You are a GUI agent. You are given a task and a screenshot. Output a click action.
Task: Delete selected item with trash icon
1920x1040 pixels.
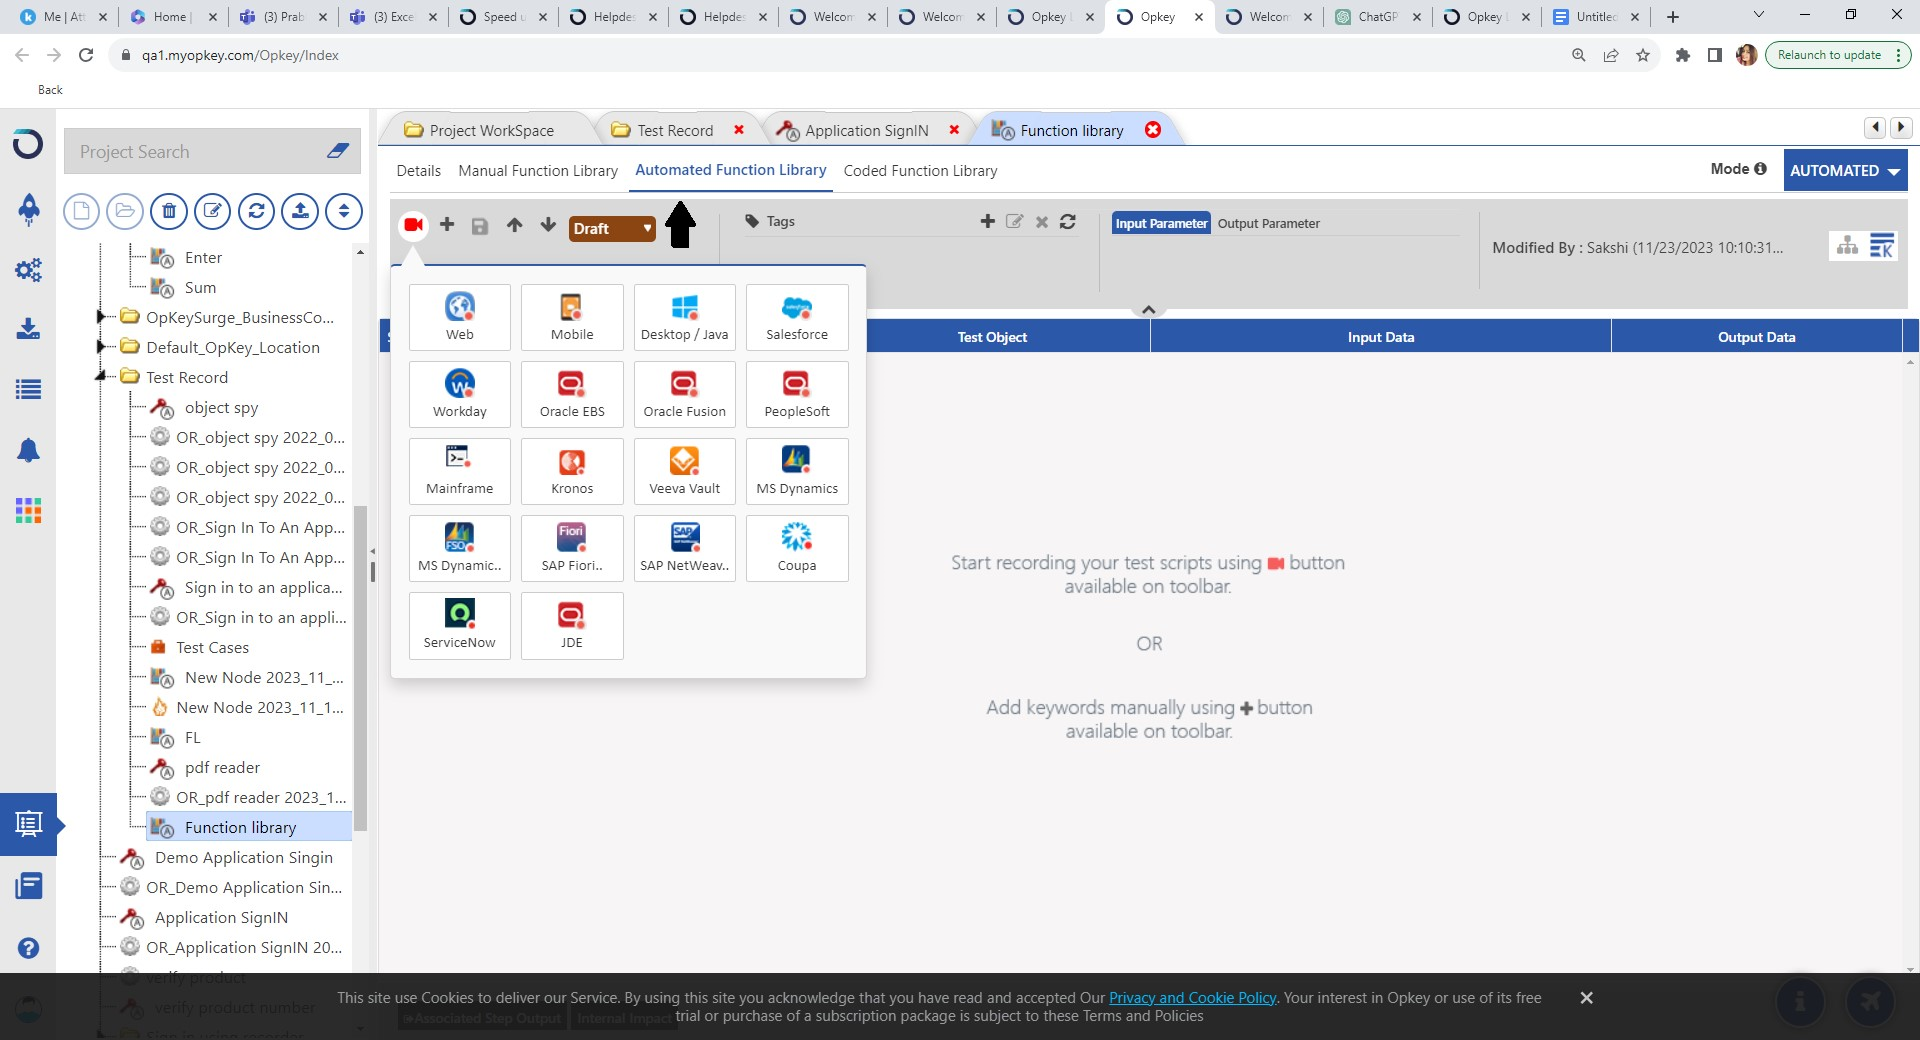coord(169,211)
